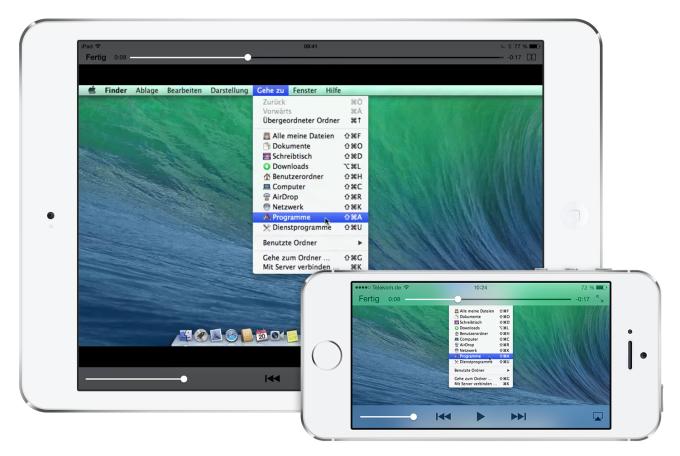
Task: Click the iPad video scrubber knob
Action: pyautogui.click(x=248, y=57)
